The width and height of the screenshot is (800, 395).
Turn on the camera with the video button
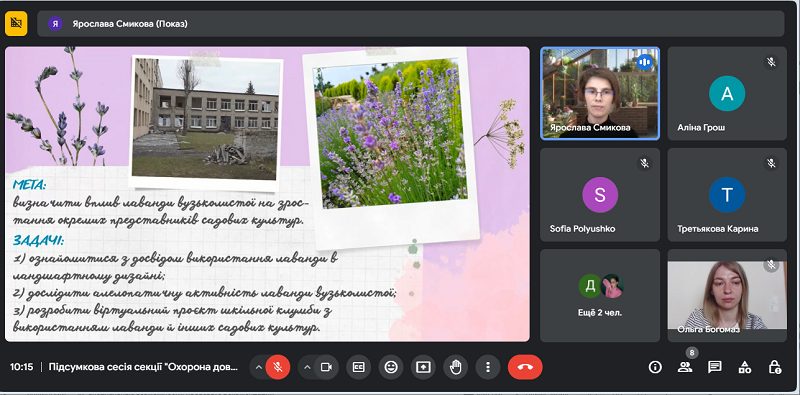pos(326,367)
